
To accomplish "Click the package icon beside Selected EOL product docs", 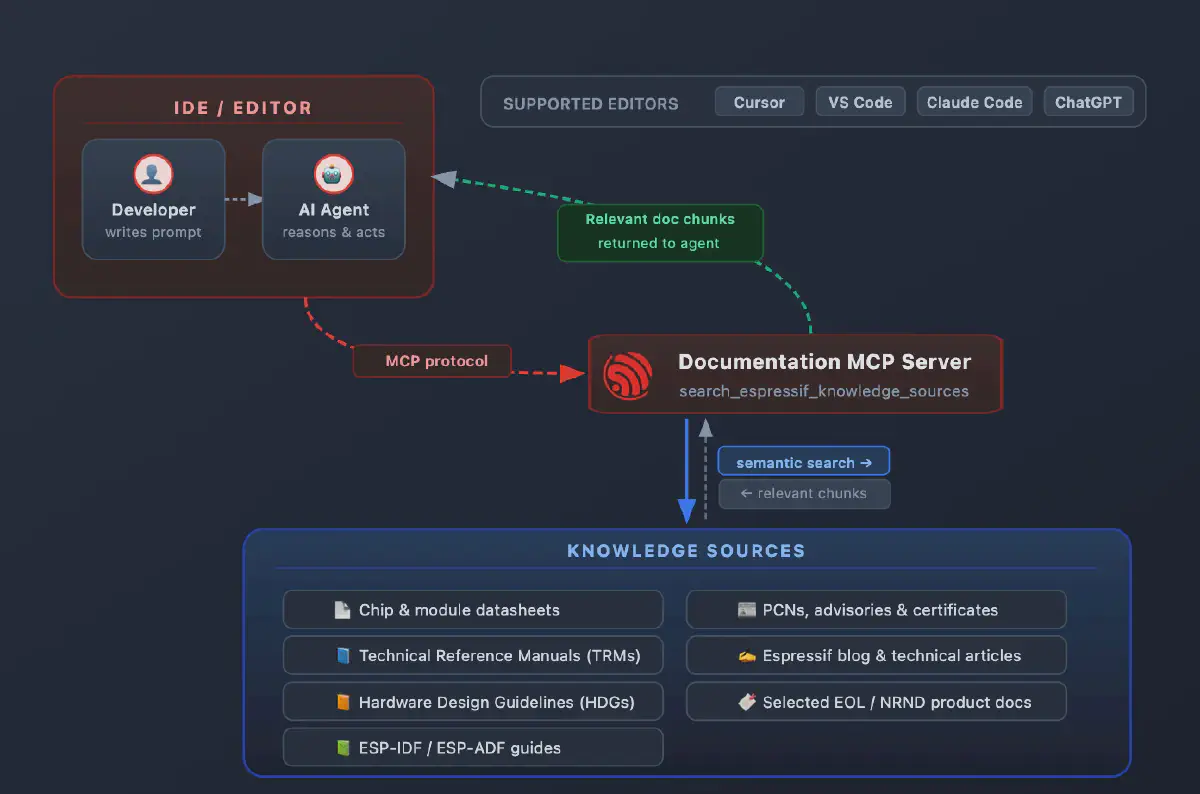I will pyautogui.click(x=747, y=701).
